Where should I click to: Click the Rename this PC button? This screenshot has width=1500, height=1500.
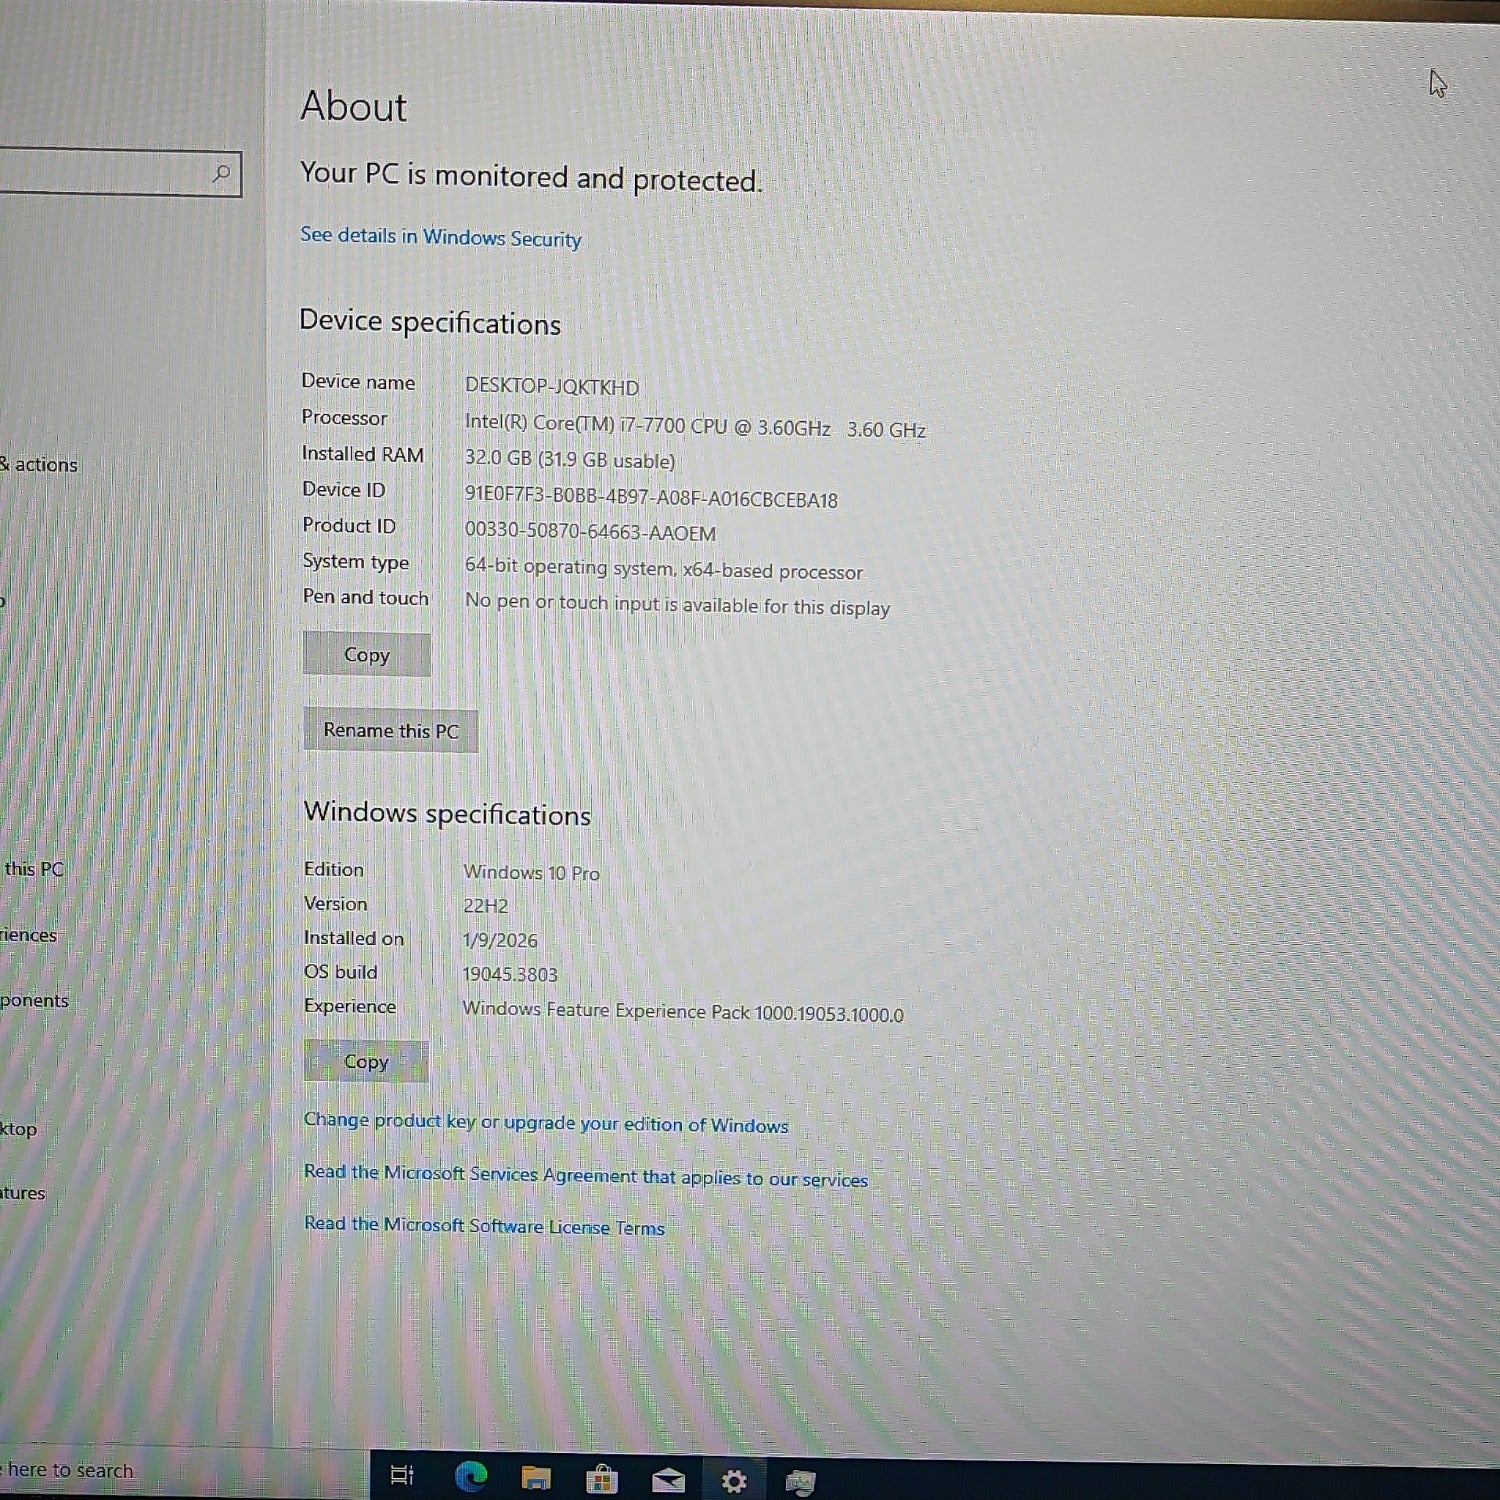pos(390,731)
